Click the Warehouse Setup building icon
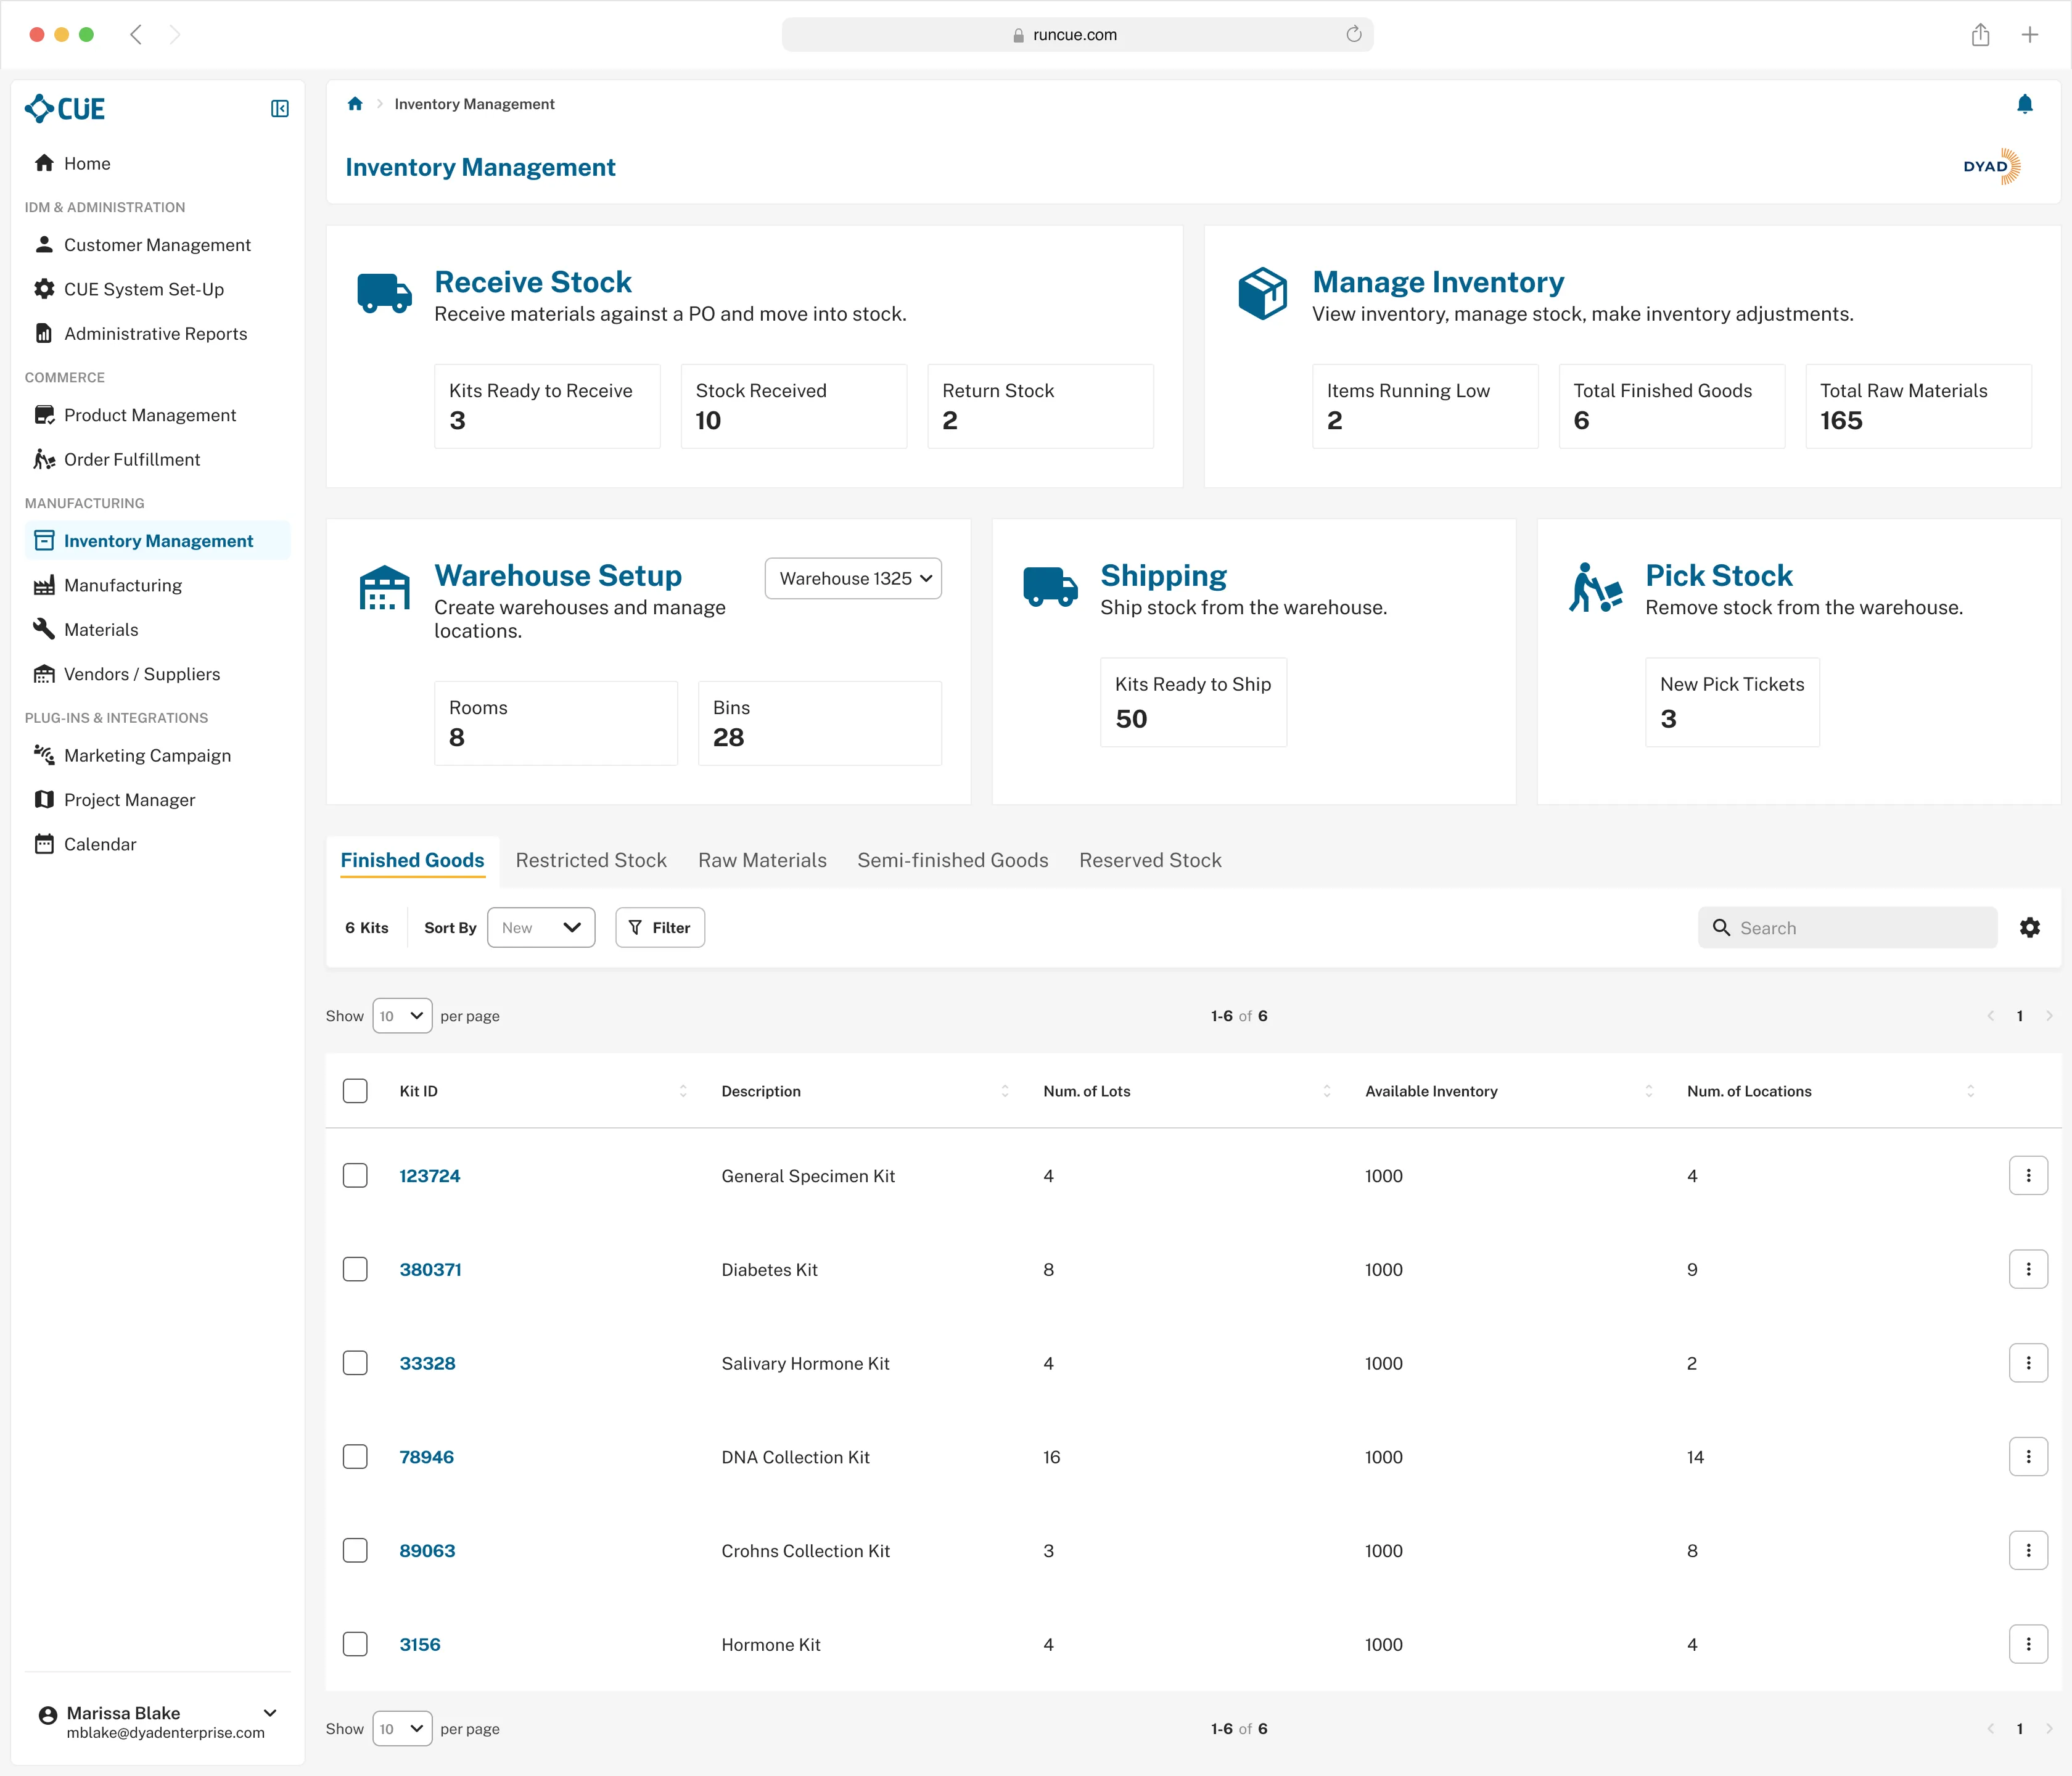2072x1776 pixels. tap(384, 587)
